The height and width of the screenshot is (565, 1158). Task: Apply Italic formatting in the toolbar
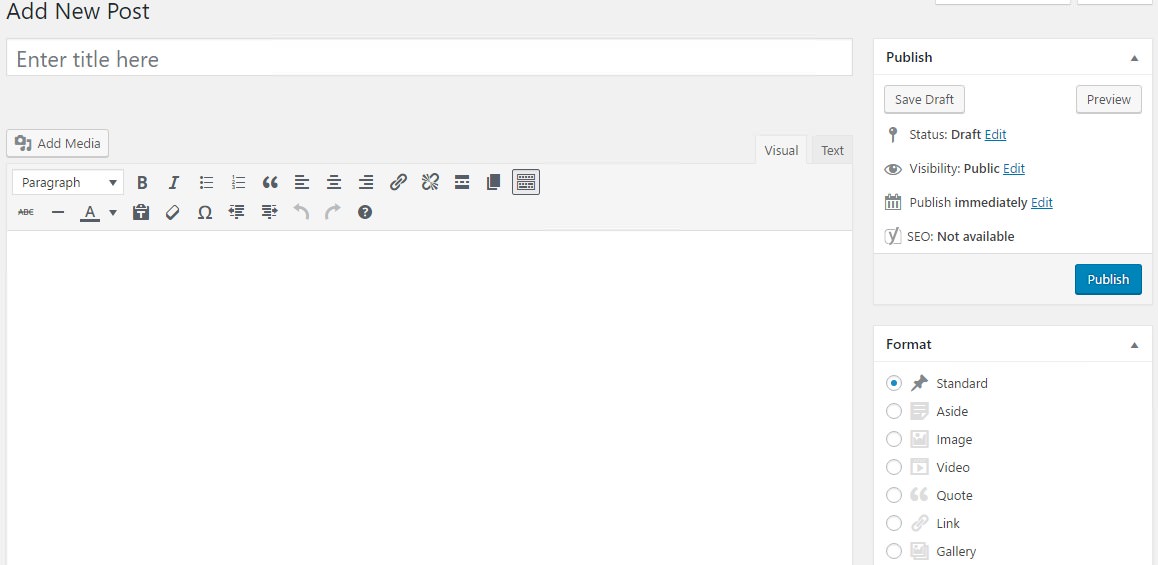click(174, 182)
